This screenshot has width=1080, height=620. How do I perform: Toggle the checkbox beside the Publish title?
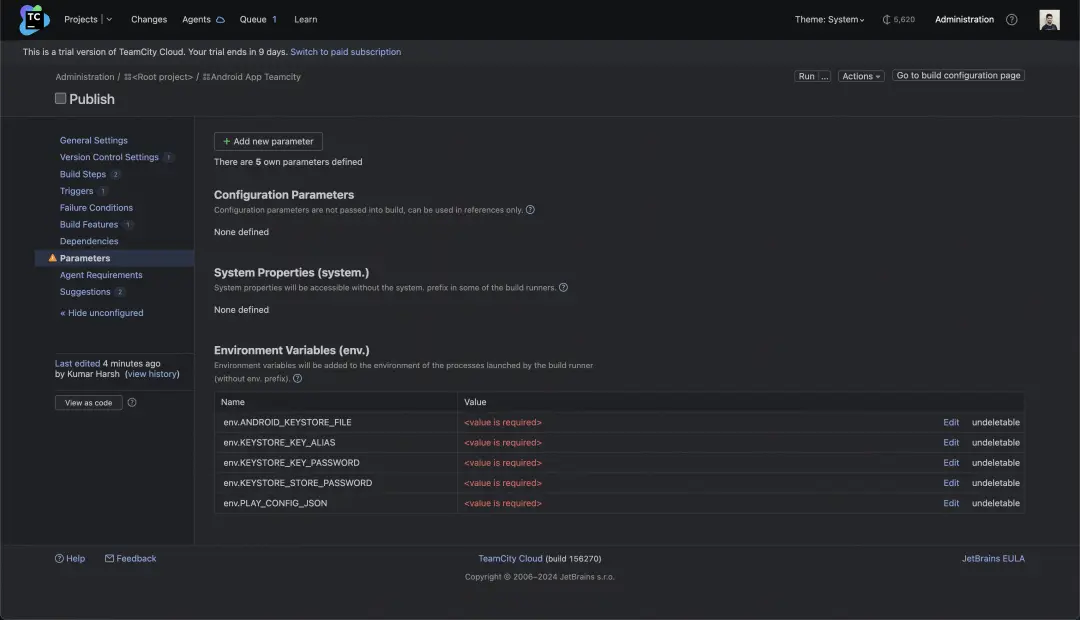[x=60, y=98]
